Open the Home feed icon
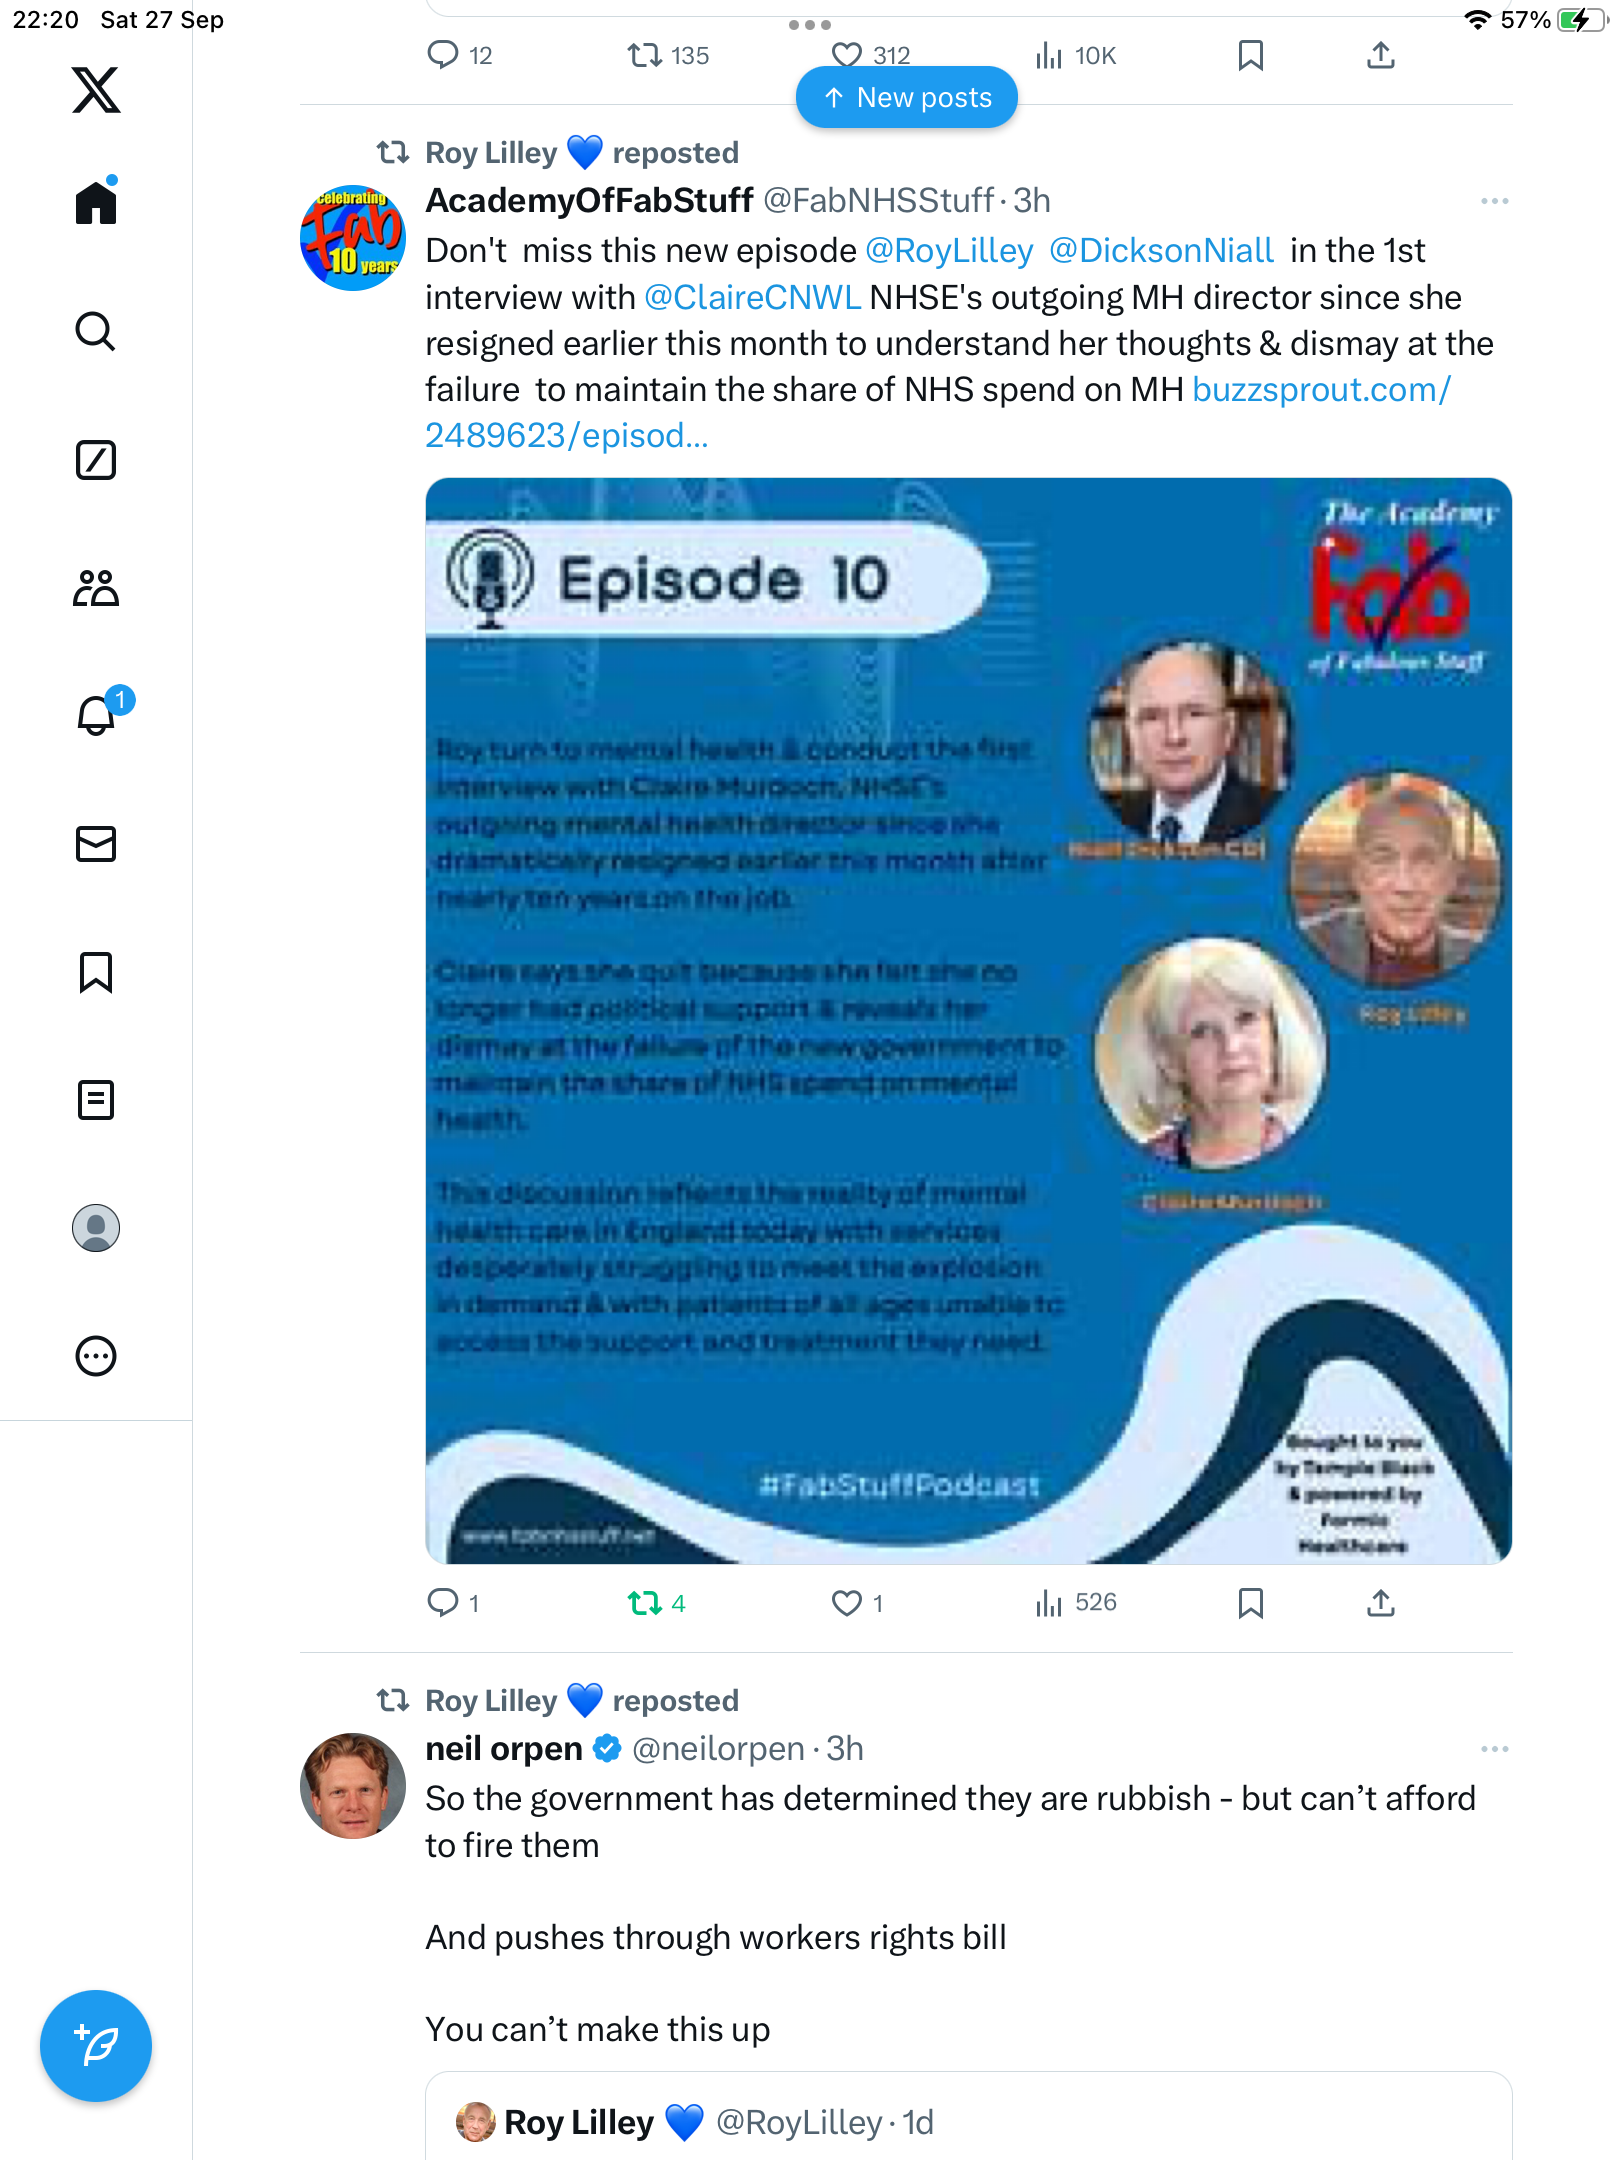 point(96,202)
